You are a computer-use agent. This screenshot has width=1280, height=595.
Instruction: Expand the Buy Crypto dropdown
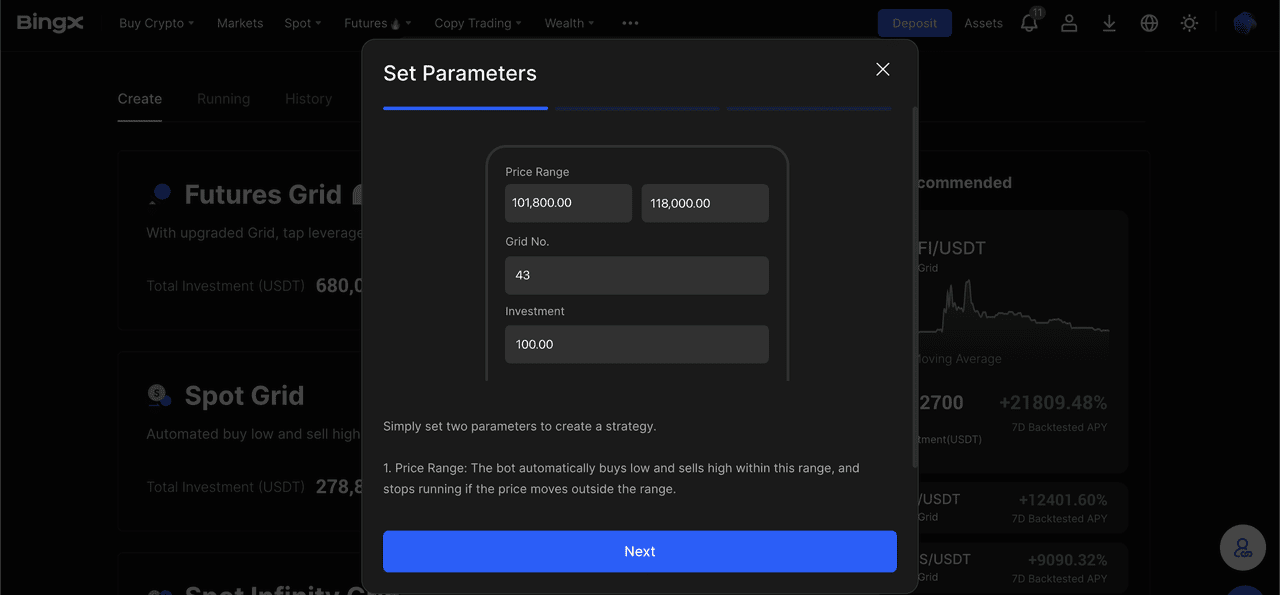[156, 23]
